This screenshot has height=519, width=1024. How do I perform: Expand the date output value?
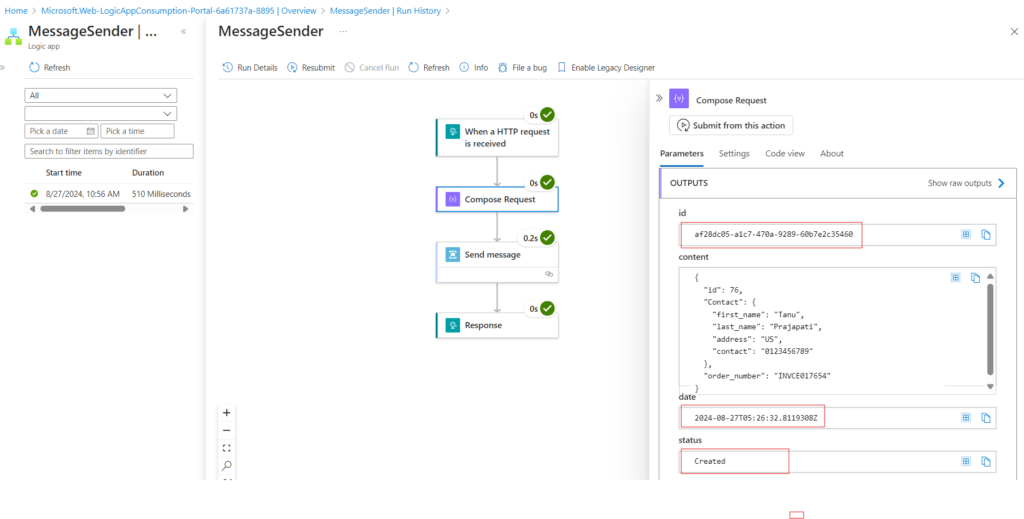pos(966,418)
